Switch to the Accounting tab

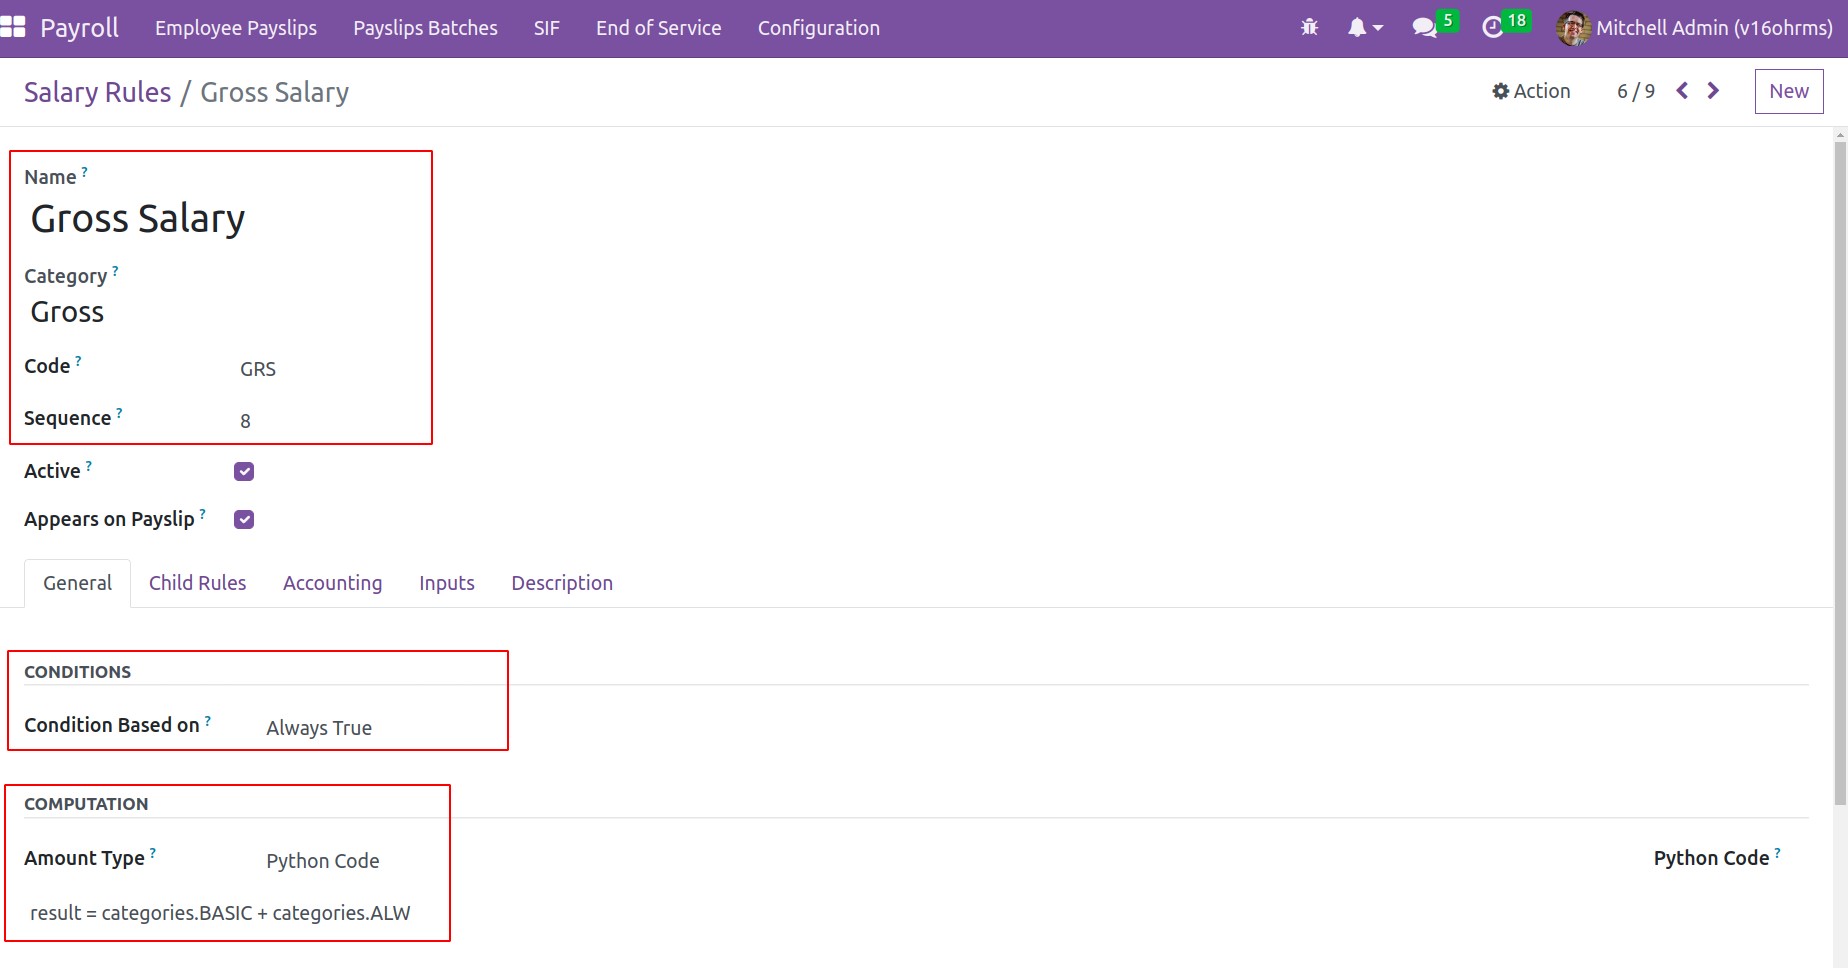[332, 583]
